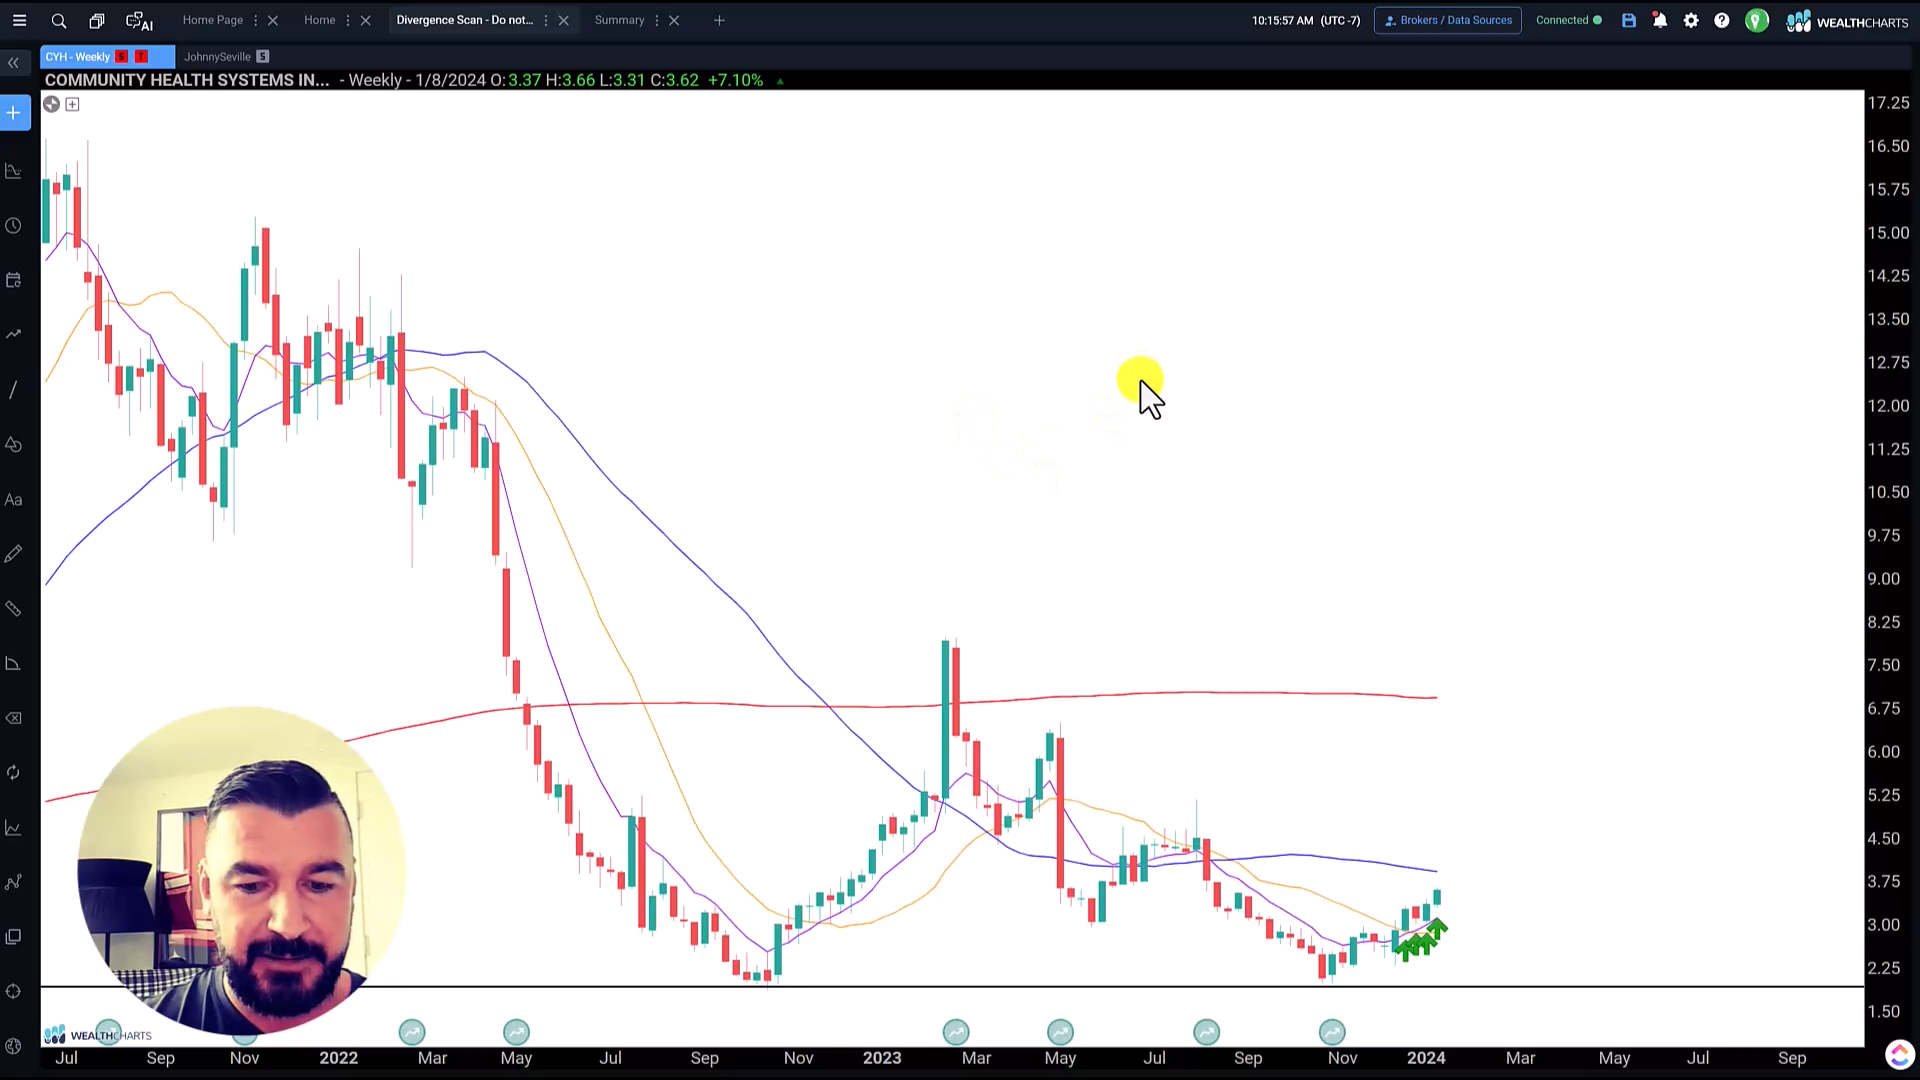Open the event marker near May 2023
Viewport: 1920px width, 1080px height.
1061,1032
